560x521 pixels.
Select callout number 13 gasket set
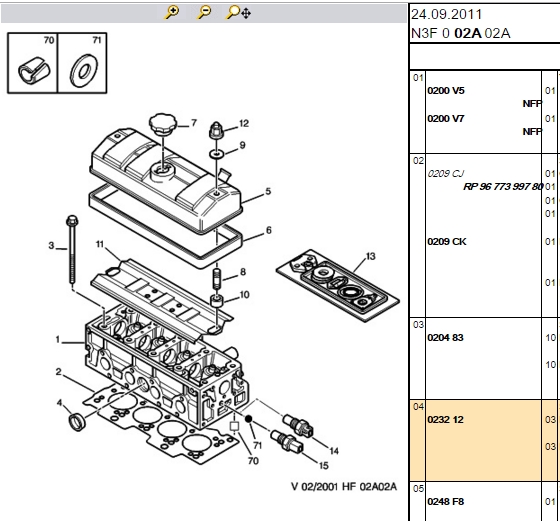click(x=371, y=256)
